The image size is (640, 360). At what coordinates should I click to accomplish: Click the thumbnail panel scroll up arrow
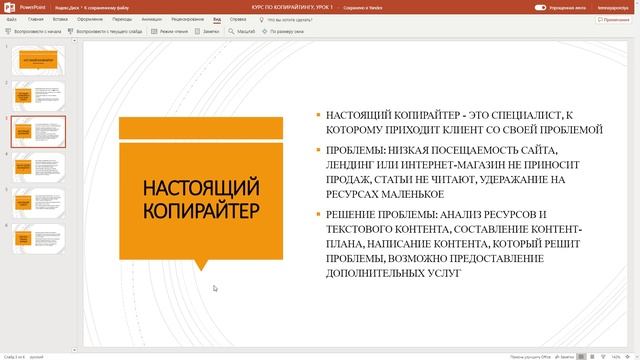tap(74, 40)
